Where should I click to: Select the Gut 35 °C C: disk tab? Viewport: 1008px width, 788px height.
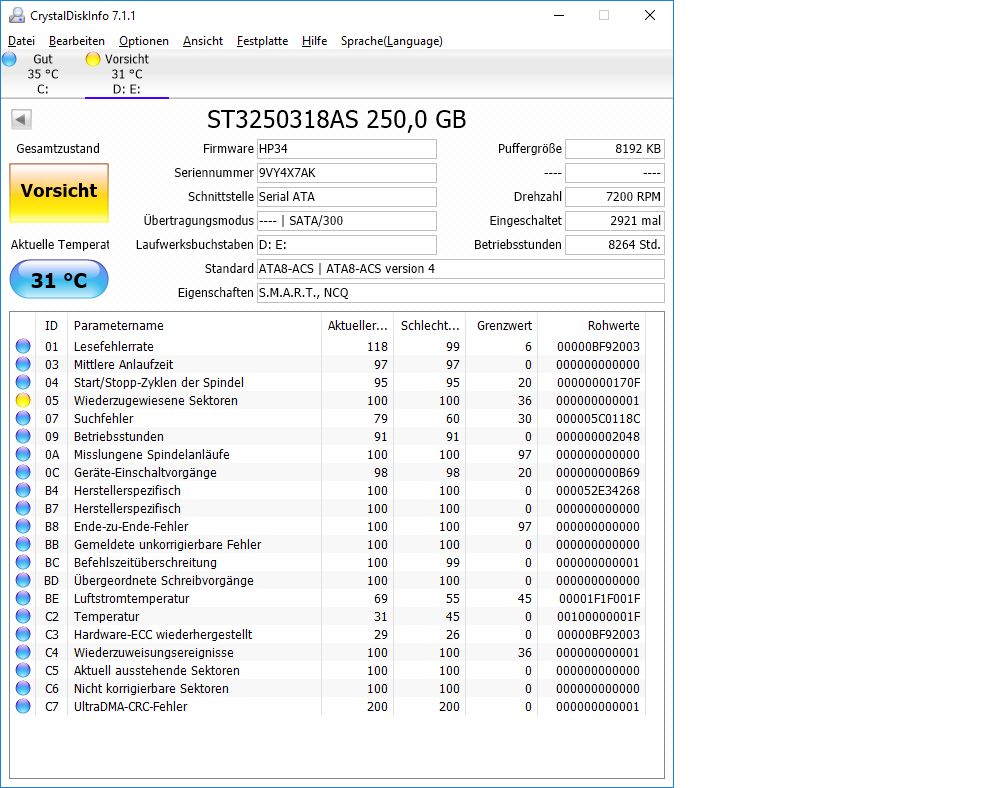point(42,74)
